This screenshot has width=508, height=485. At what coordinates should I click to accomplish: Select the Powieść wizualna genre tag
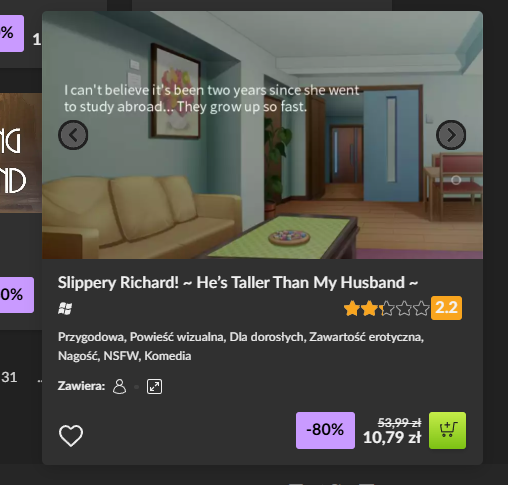[x=176, y=337]
